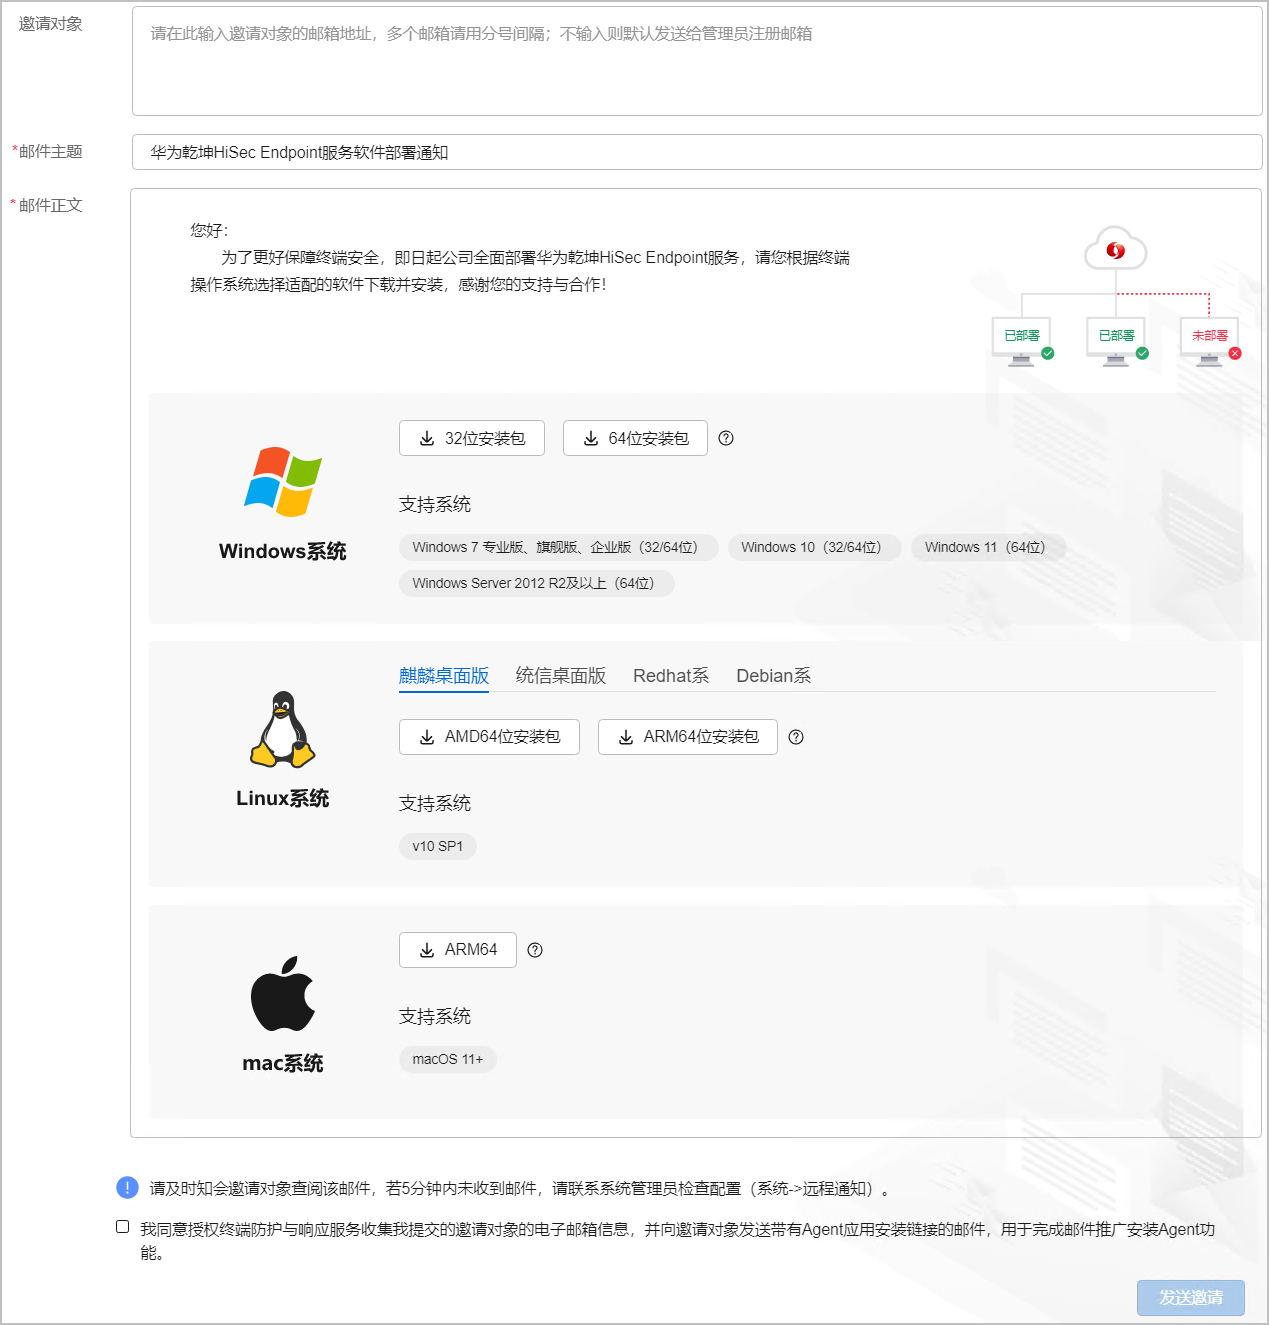Viewport: 1269px width, 1325px height.
Task: Click the 发送邀请 button
Action: pyautogui.click(x=1191, y=1298)
